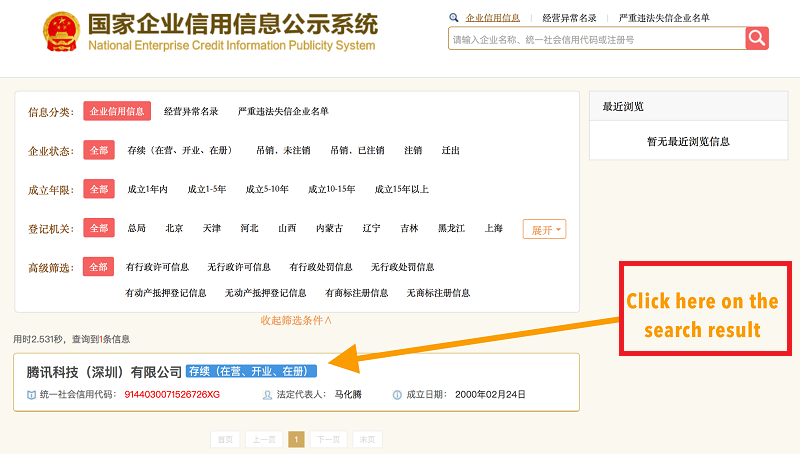This screenshot has width=800, height=454.
Task: Jump to last page with 末页
Action: (x=367, y=439)
